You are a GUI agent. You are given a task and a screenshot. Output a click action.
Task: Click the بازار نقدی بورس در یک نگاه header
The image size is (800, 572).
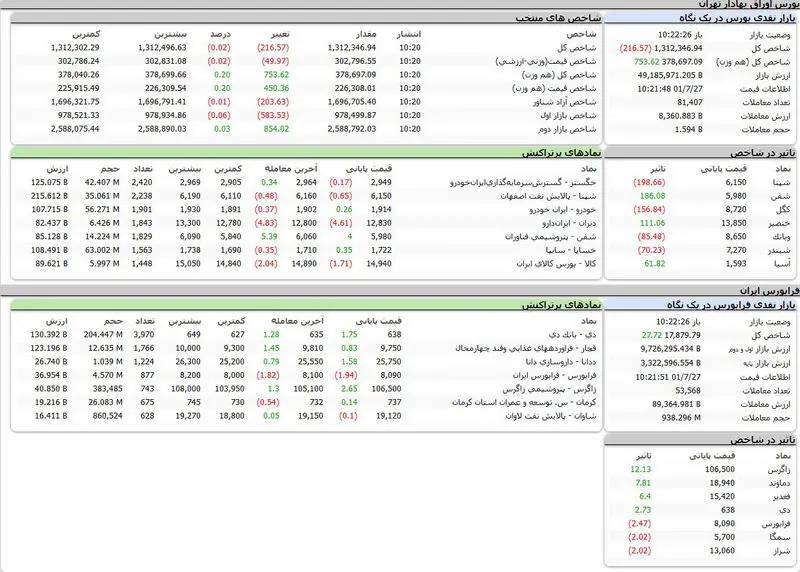[x=701, y=17]
